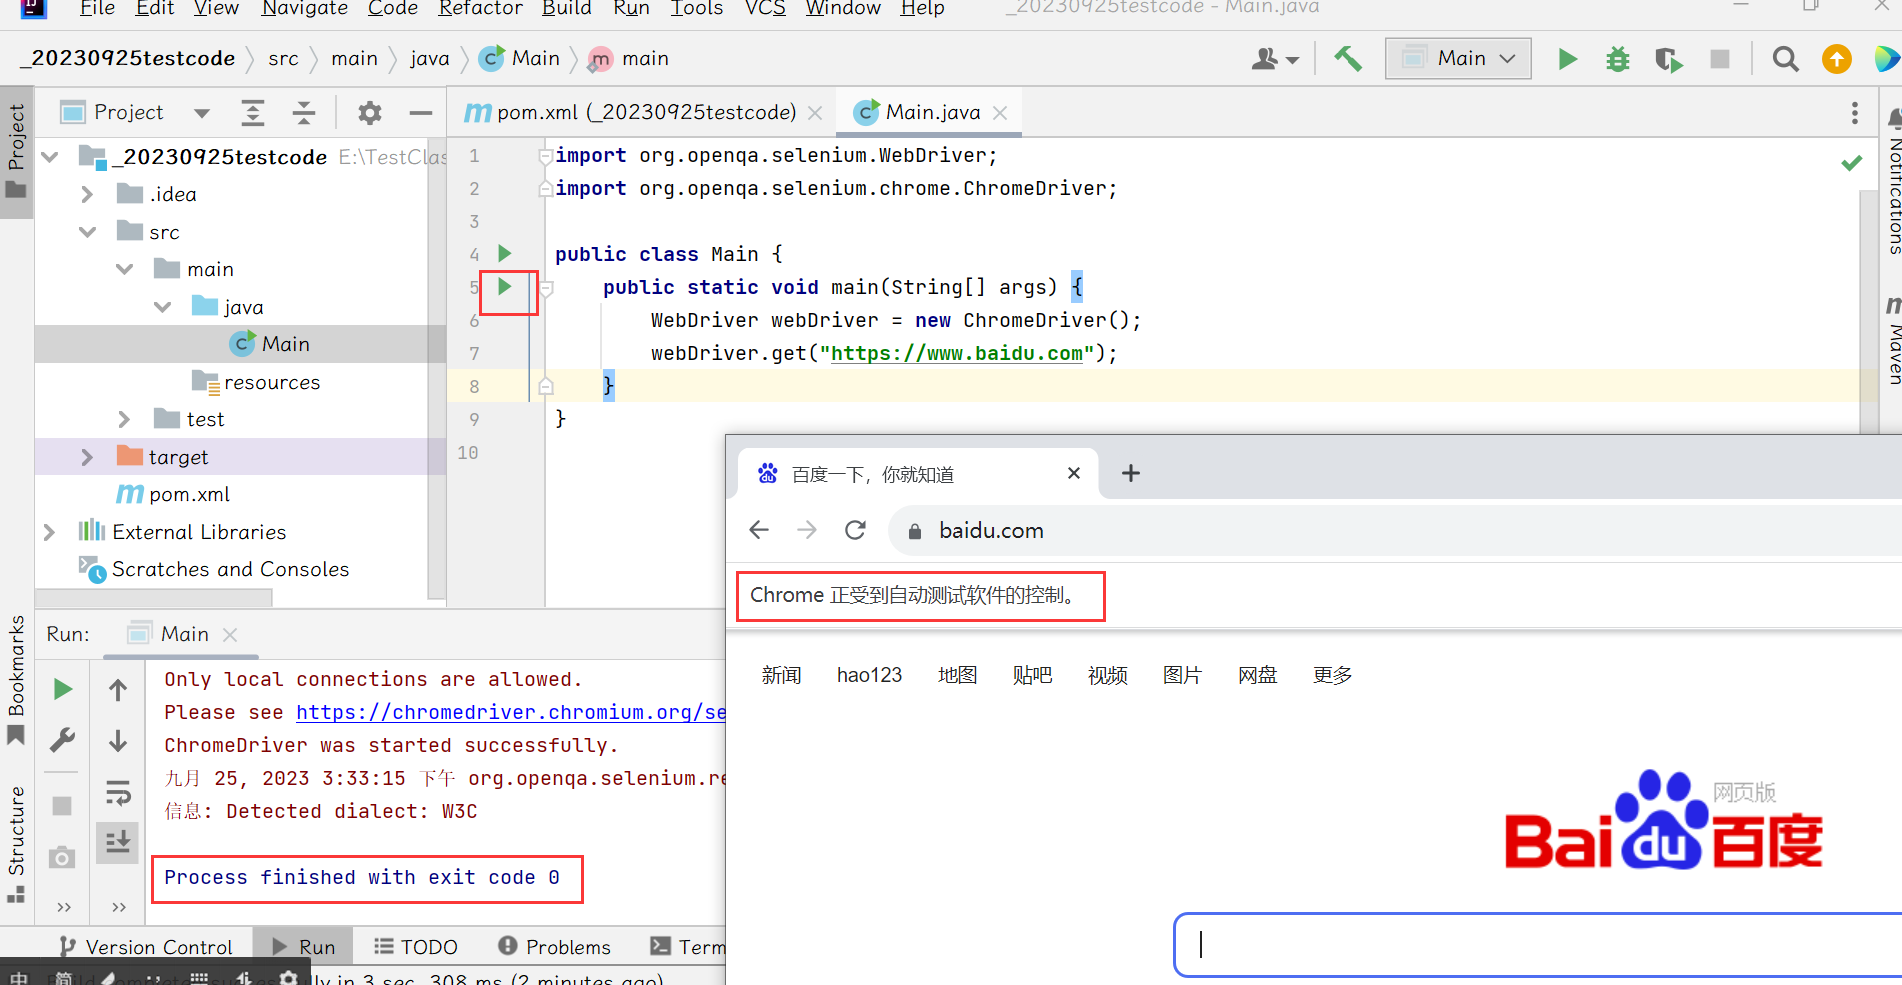1902x985 pixels.
Task: Toggle the Bookmarks side tool window
Action: (x=16, y=680)
